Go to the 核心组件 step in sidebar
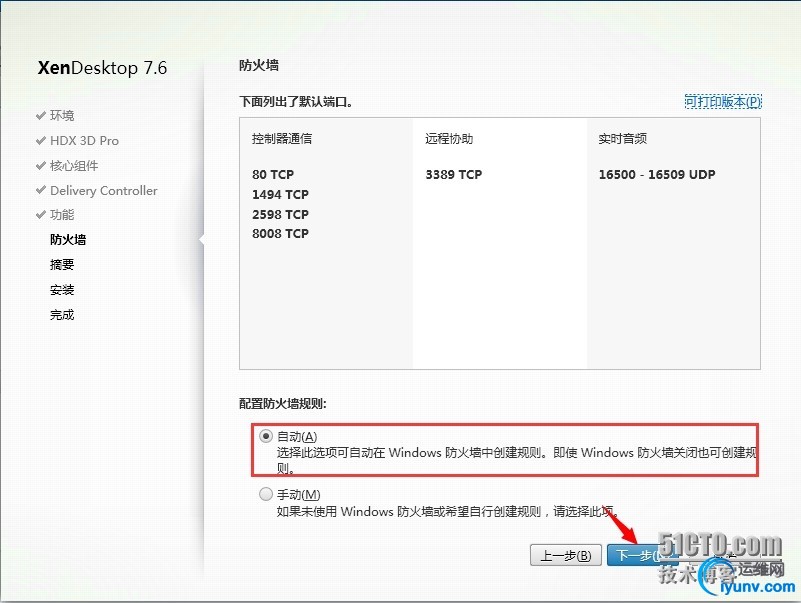Image resolution: width=801 pixels, height=603 pixels. tap(74, 166)
